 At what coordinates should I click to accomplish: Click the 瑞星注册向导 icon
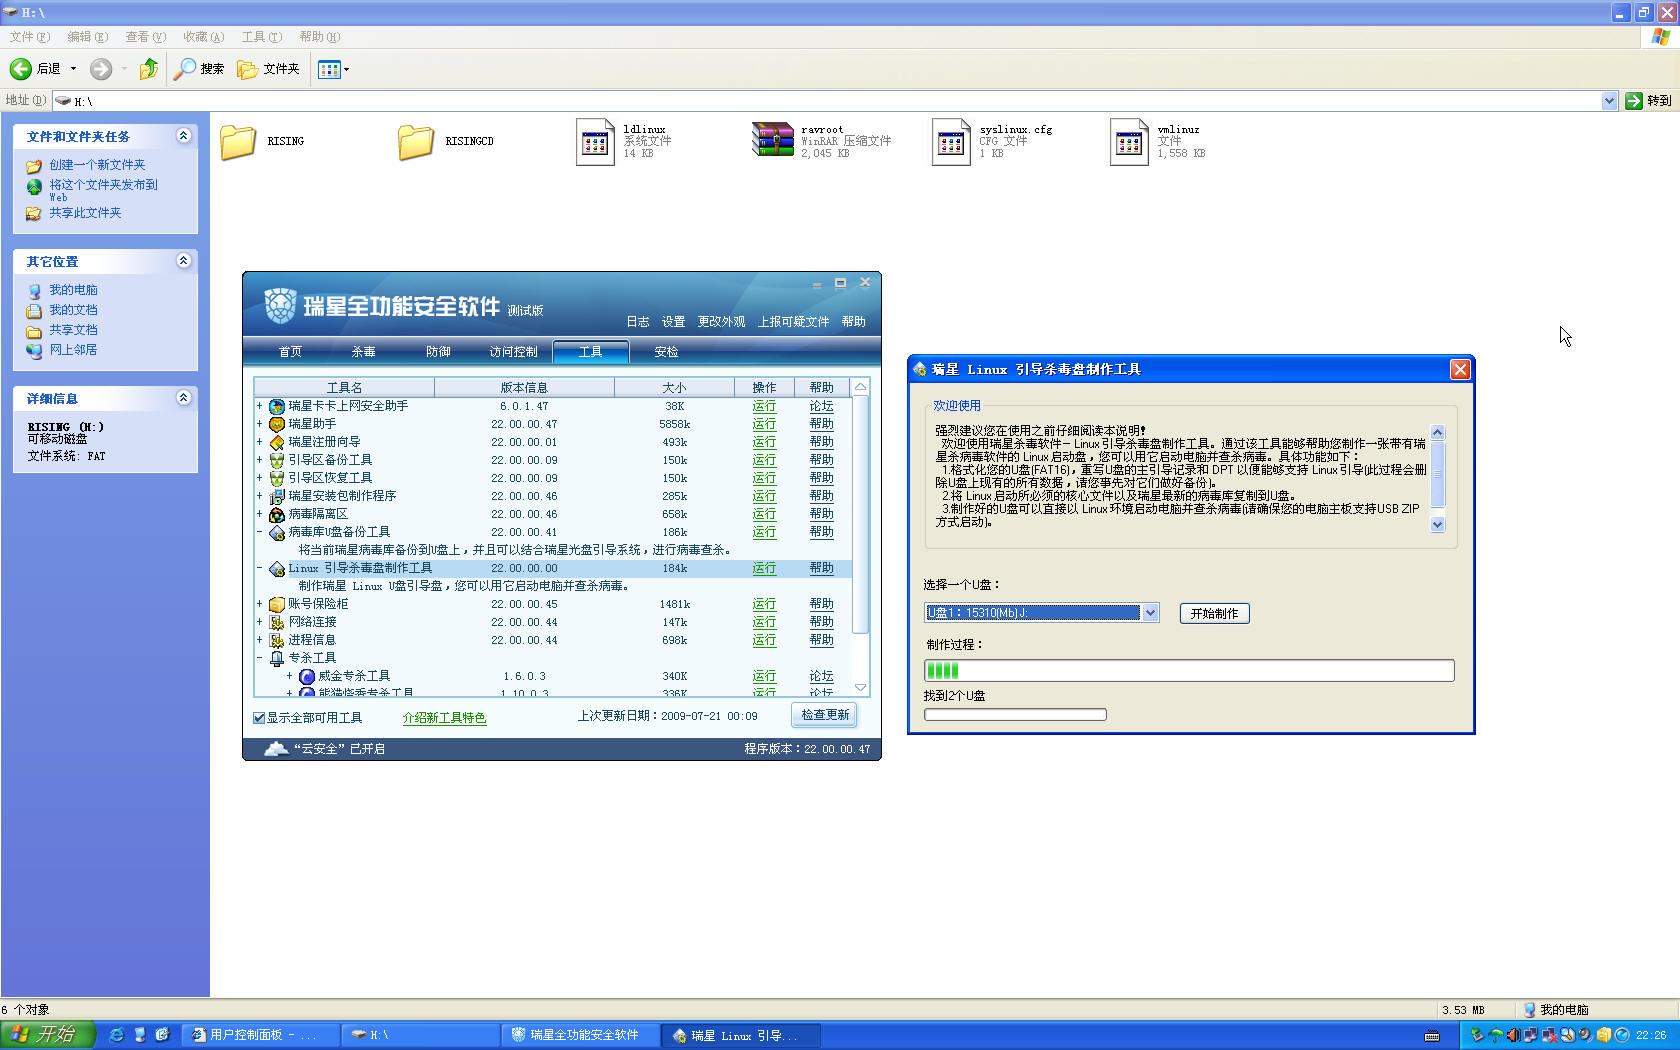coord(277,442)
